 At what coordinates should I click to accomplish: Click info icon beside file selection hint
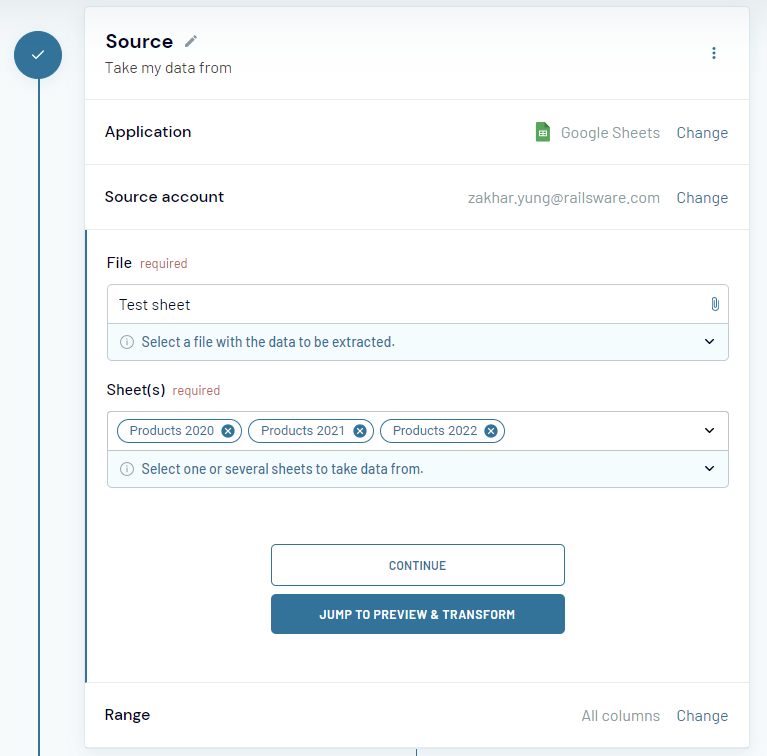(127, 342)
